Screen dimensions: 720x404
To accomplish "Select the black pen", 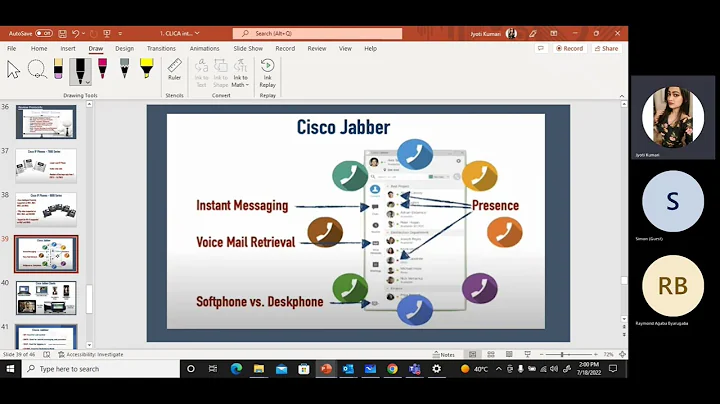I will click(x=80, y=71).
